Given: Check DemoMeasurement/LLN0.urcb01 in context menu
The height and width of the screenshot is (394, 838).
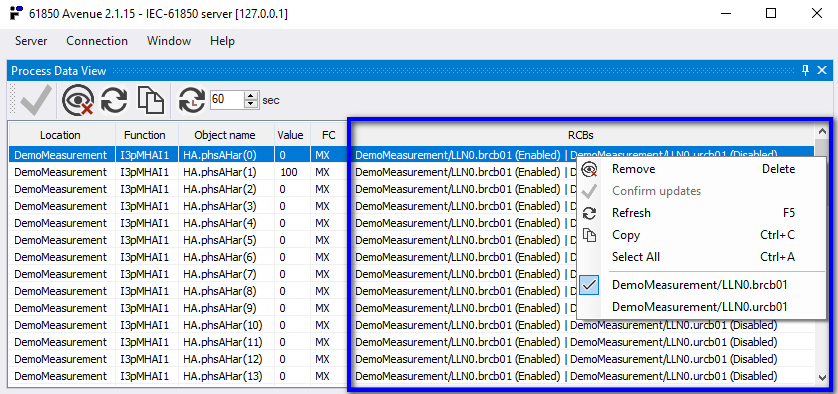Looking at the screenshot, I should [x=702, y=307].
